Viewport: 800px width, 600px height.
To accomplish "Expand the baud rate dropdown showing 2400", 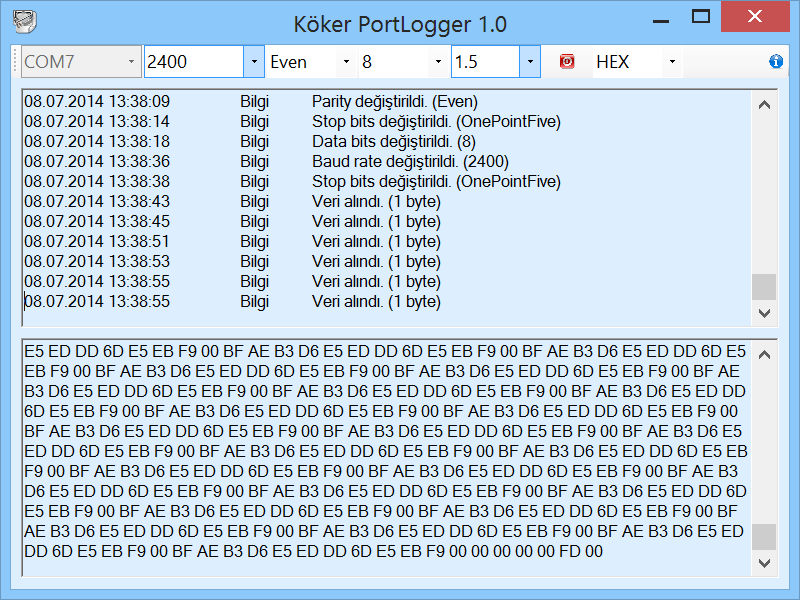I will point(254,61).
